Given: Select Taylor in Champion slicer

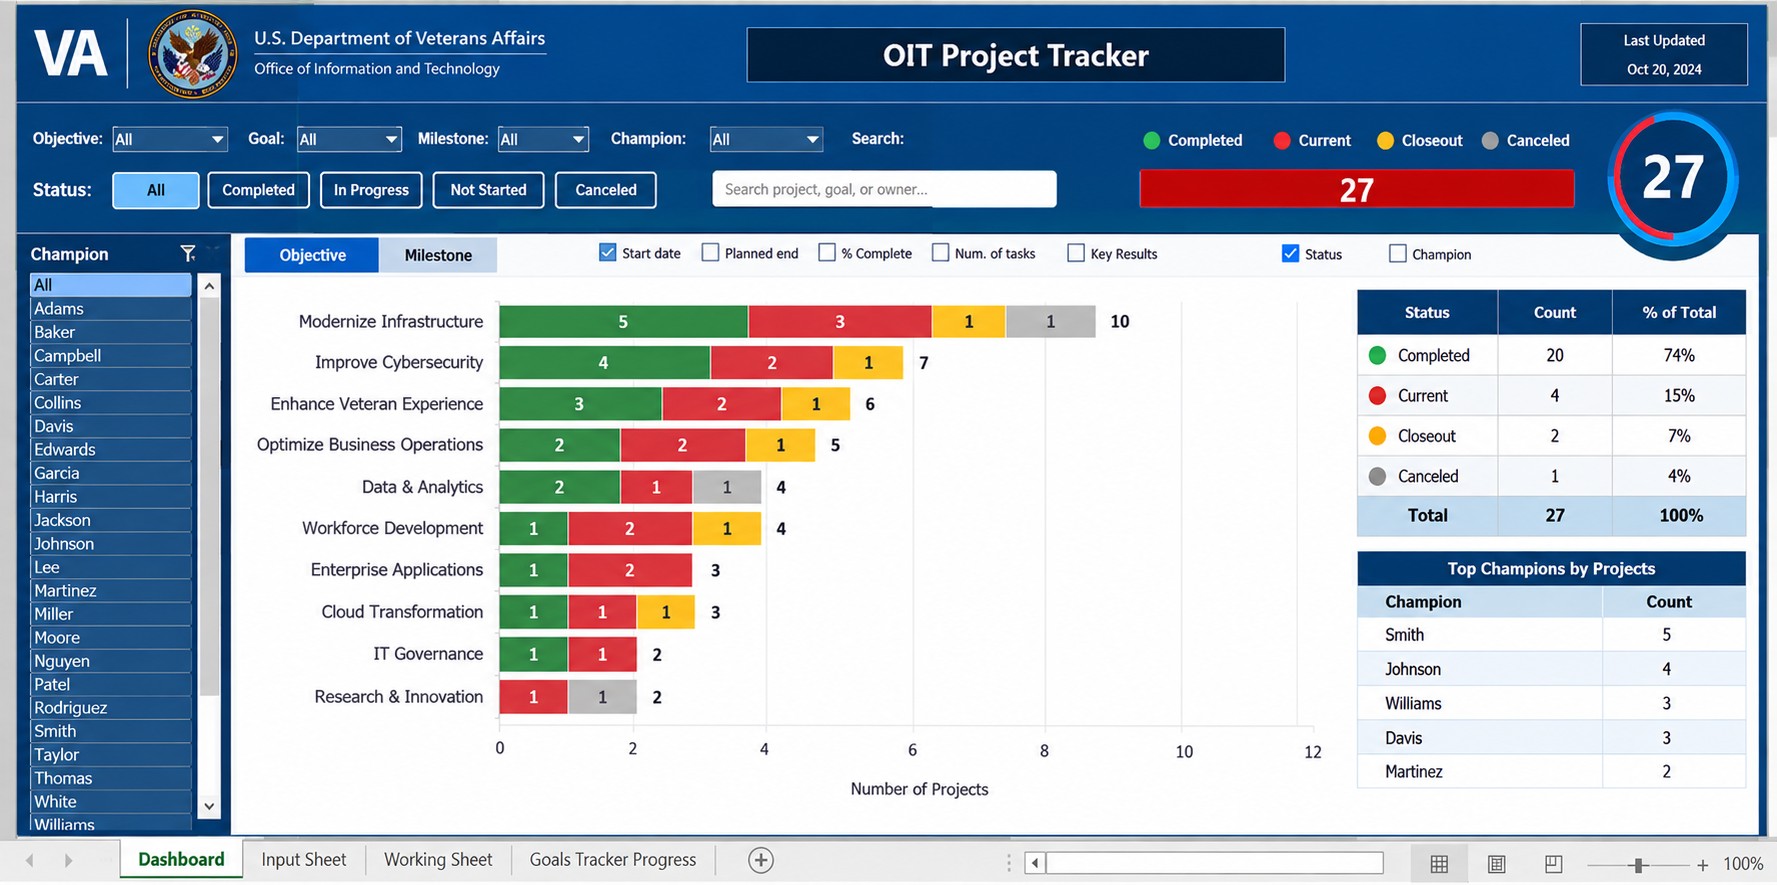Looking at the screenshot, I should point(110,755).
